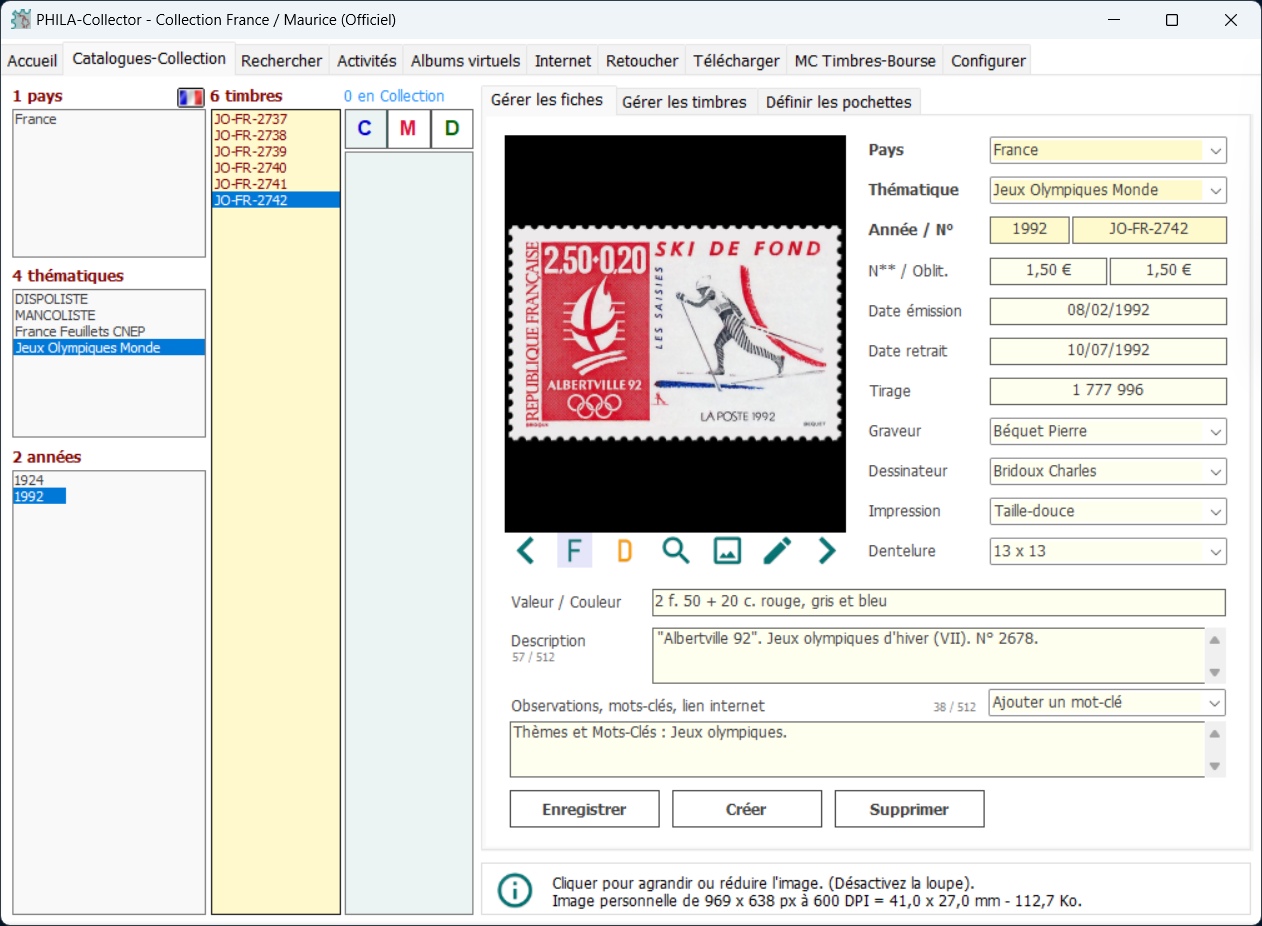
Task: Select stamp JO-FR-2740
Action: 276,167
